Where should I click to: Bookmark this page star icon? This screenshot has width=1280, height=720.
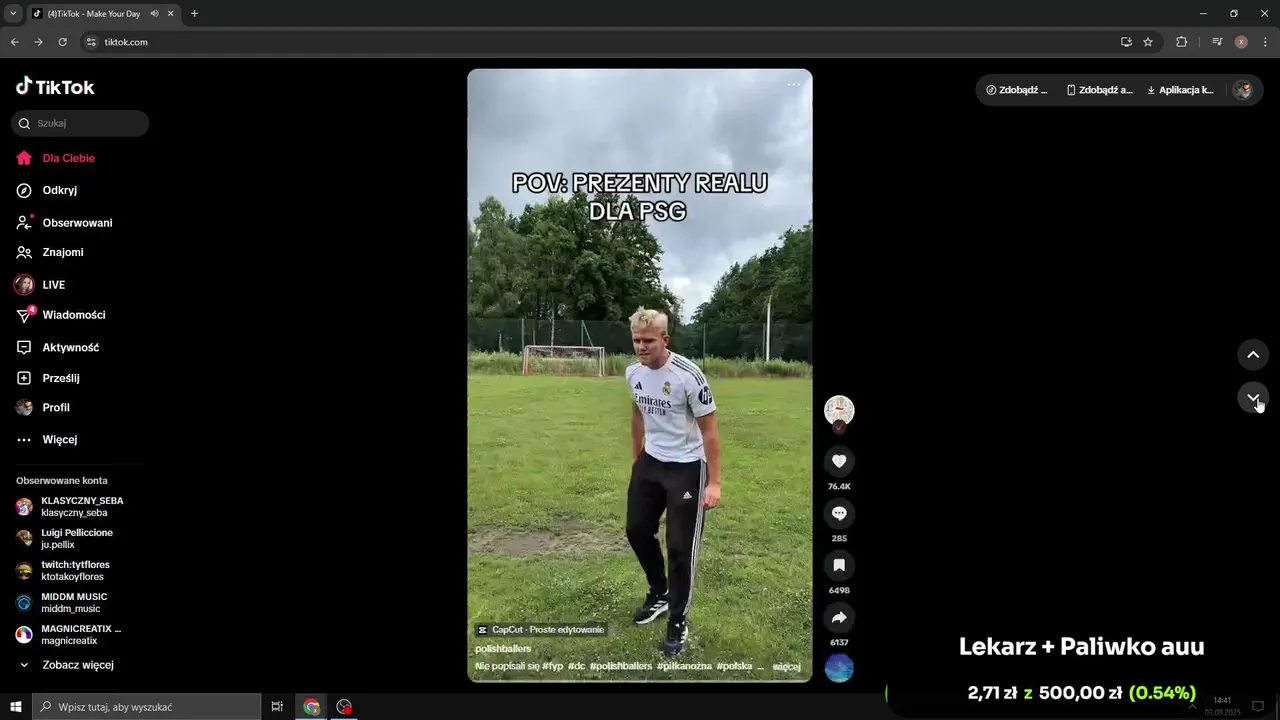pyautogui.click(x=1148, y=42)
